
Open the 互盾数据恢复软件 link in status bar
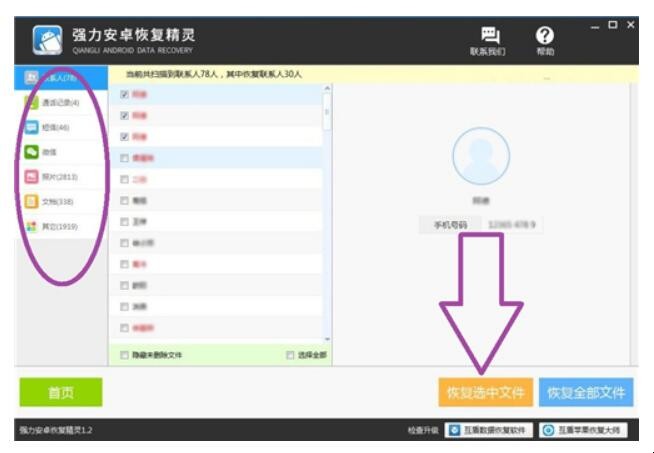coord(489,430)
